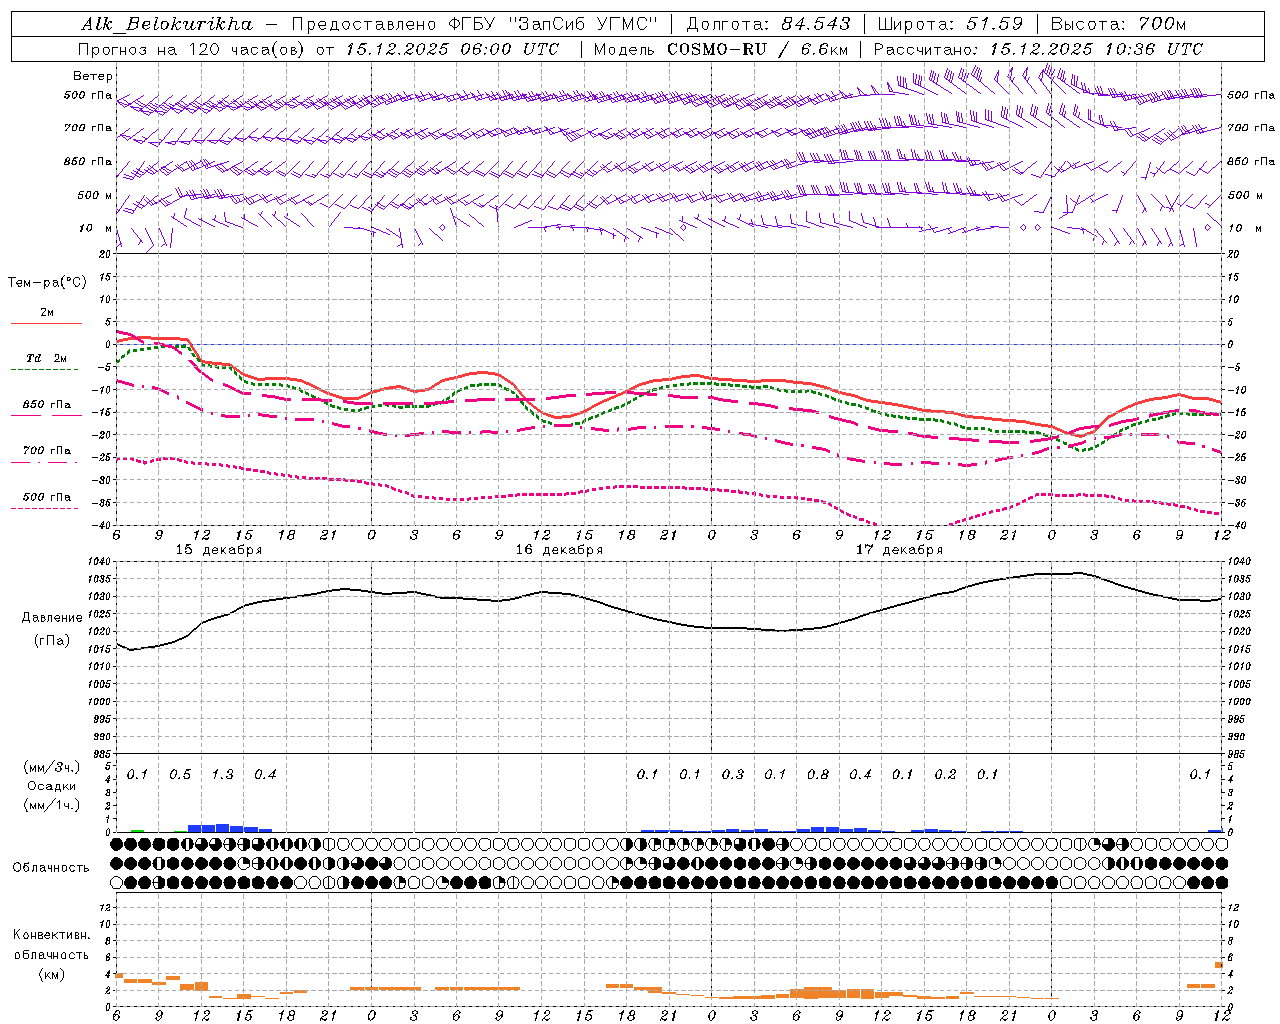The width and height of the screenshot is (1280, 1024).
Task: Select the (мм/3ч.) precipitation unit label
Action: click(51, 767)
